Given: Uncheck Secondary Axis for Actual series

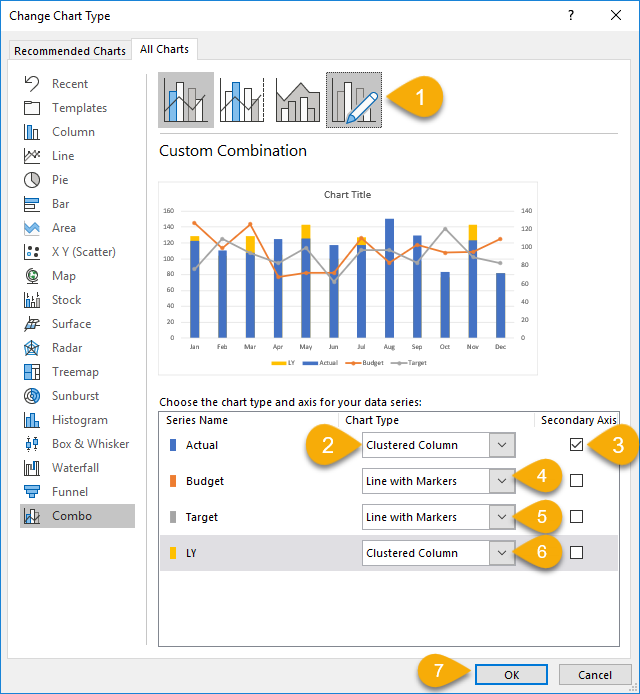Looking at the screenshot, I should click(x=576, y=445).
